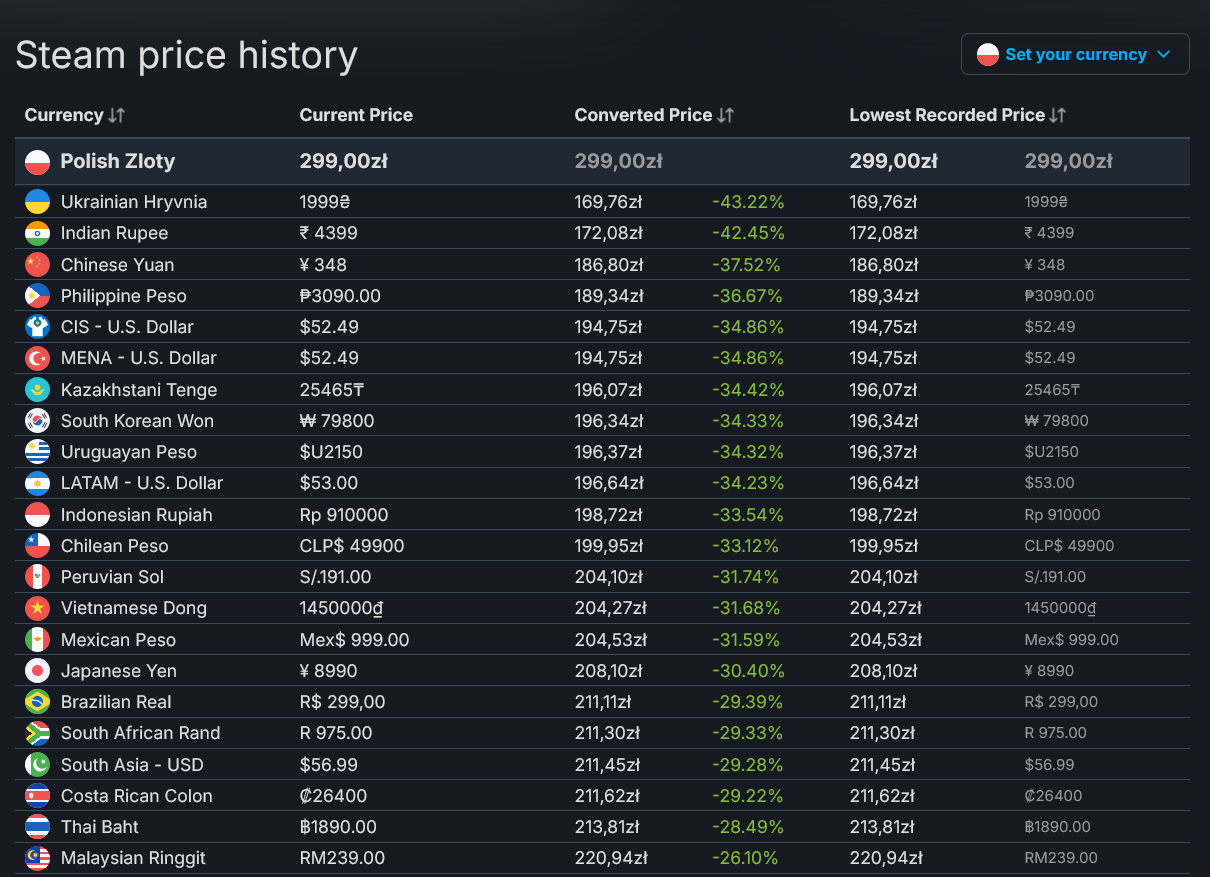Screen dimensions: 1210x877
Task: Click the Current Price column header
Action: 356,115
